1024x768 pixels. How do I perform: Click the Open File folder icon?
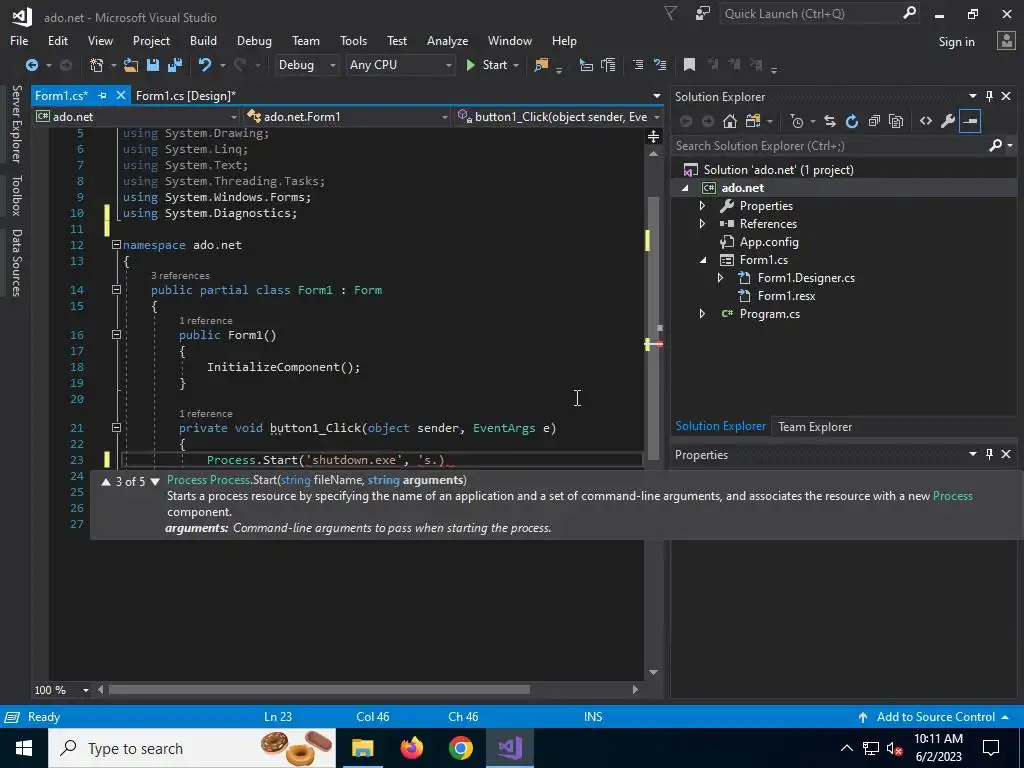pos(131,65)
